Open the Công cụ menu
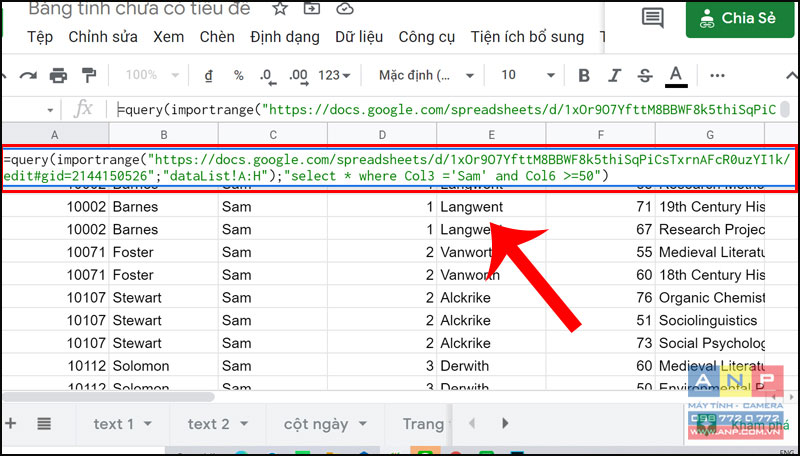800x456 pixels. (x=427, y=37)
